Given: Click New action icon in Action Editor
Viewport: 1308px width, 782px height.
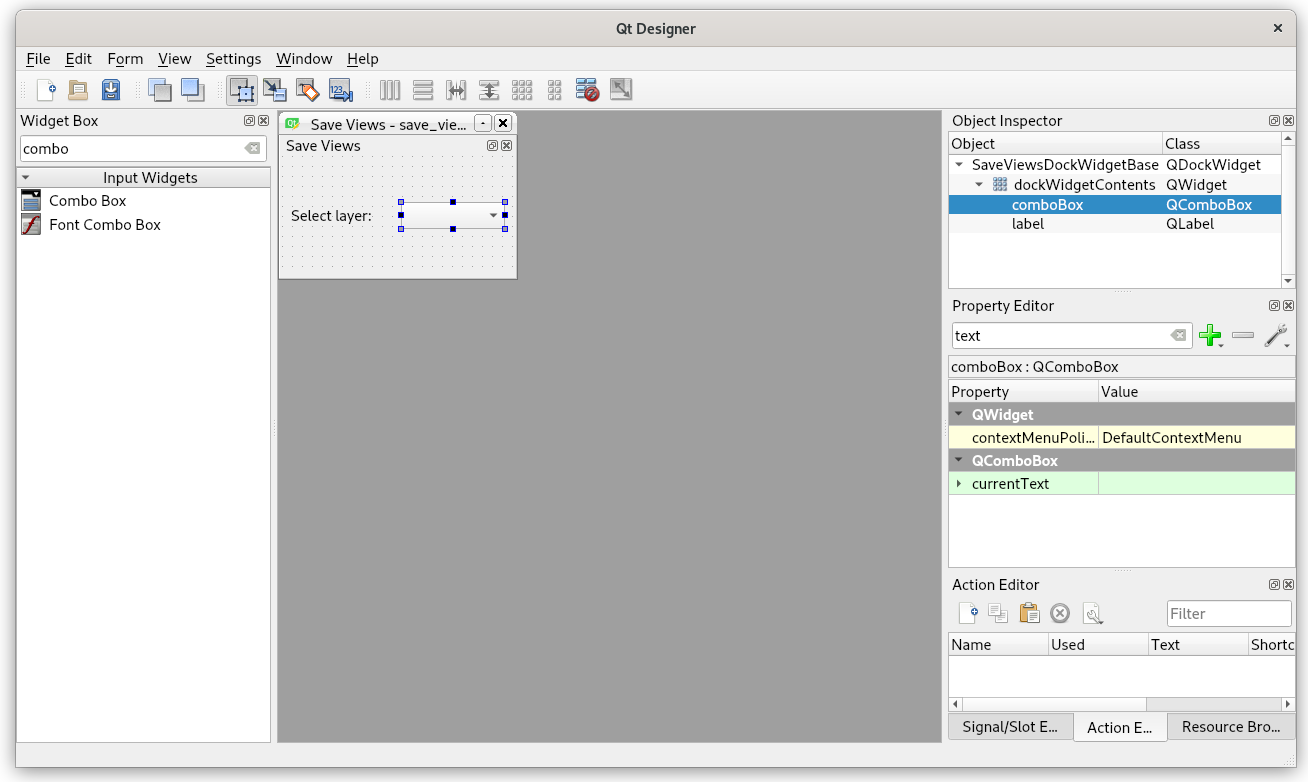Looking at the screenshot, I should (x=968, y=613).
